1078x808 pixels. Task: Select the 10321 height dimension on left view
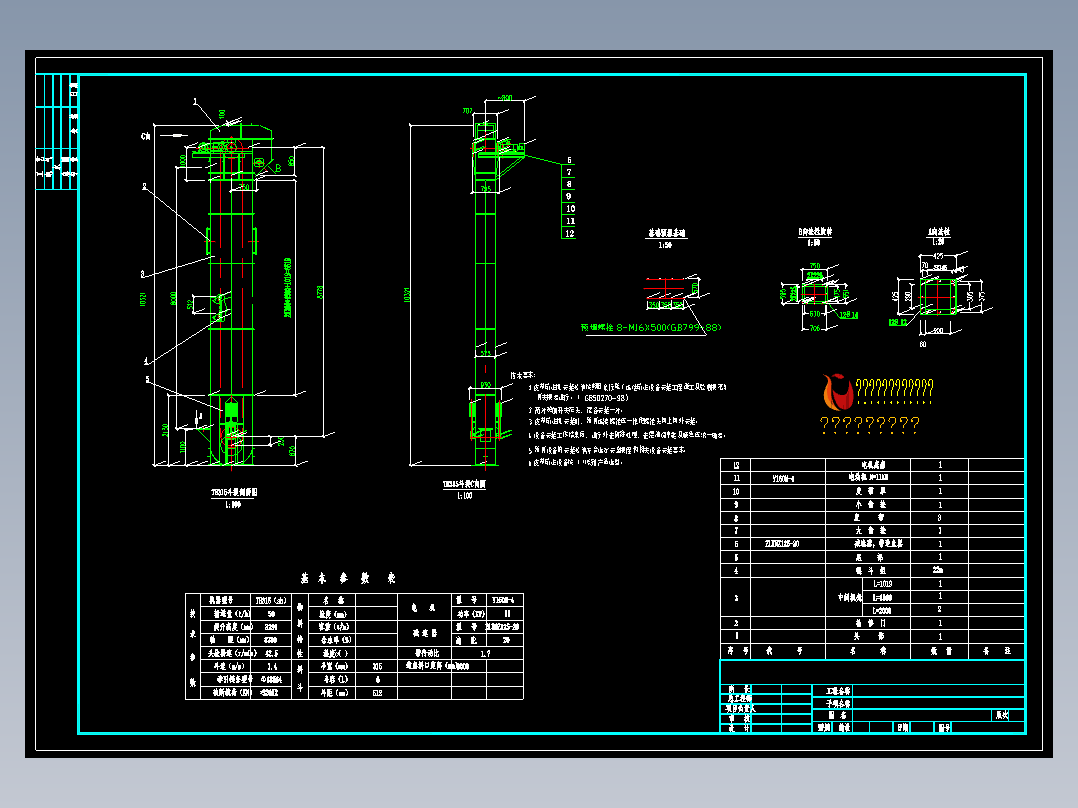coord(143,299)
